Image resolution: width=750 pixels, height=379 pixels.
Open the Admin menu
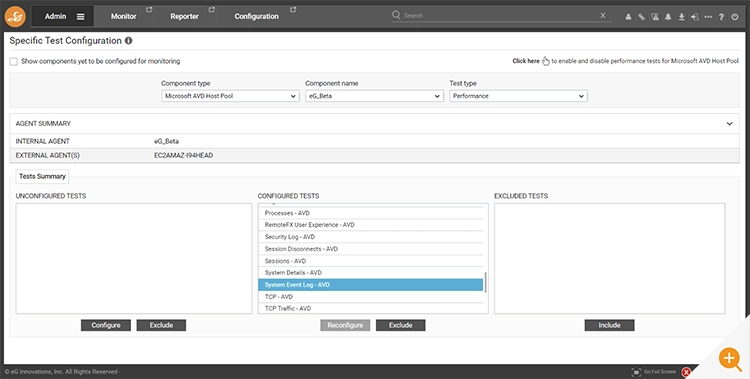(x=55, y=16)
